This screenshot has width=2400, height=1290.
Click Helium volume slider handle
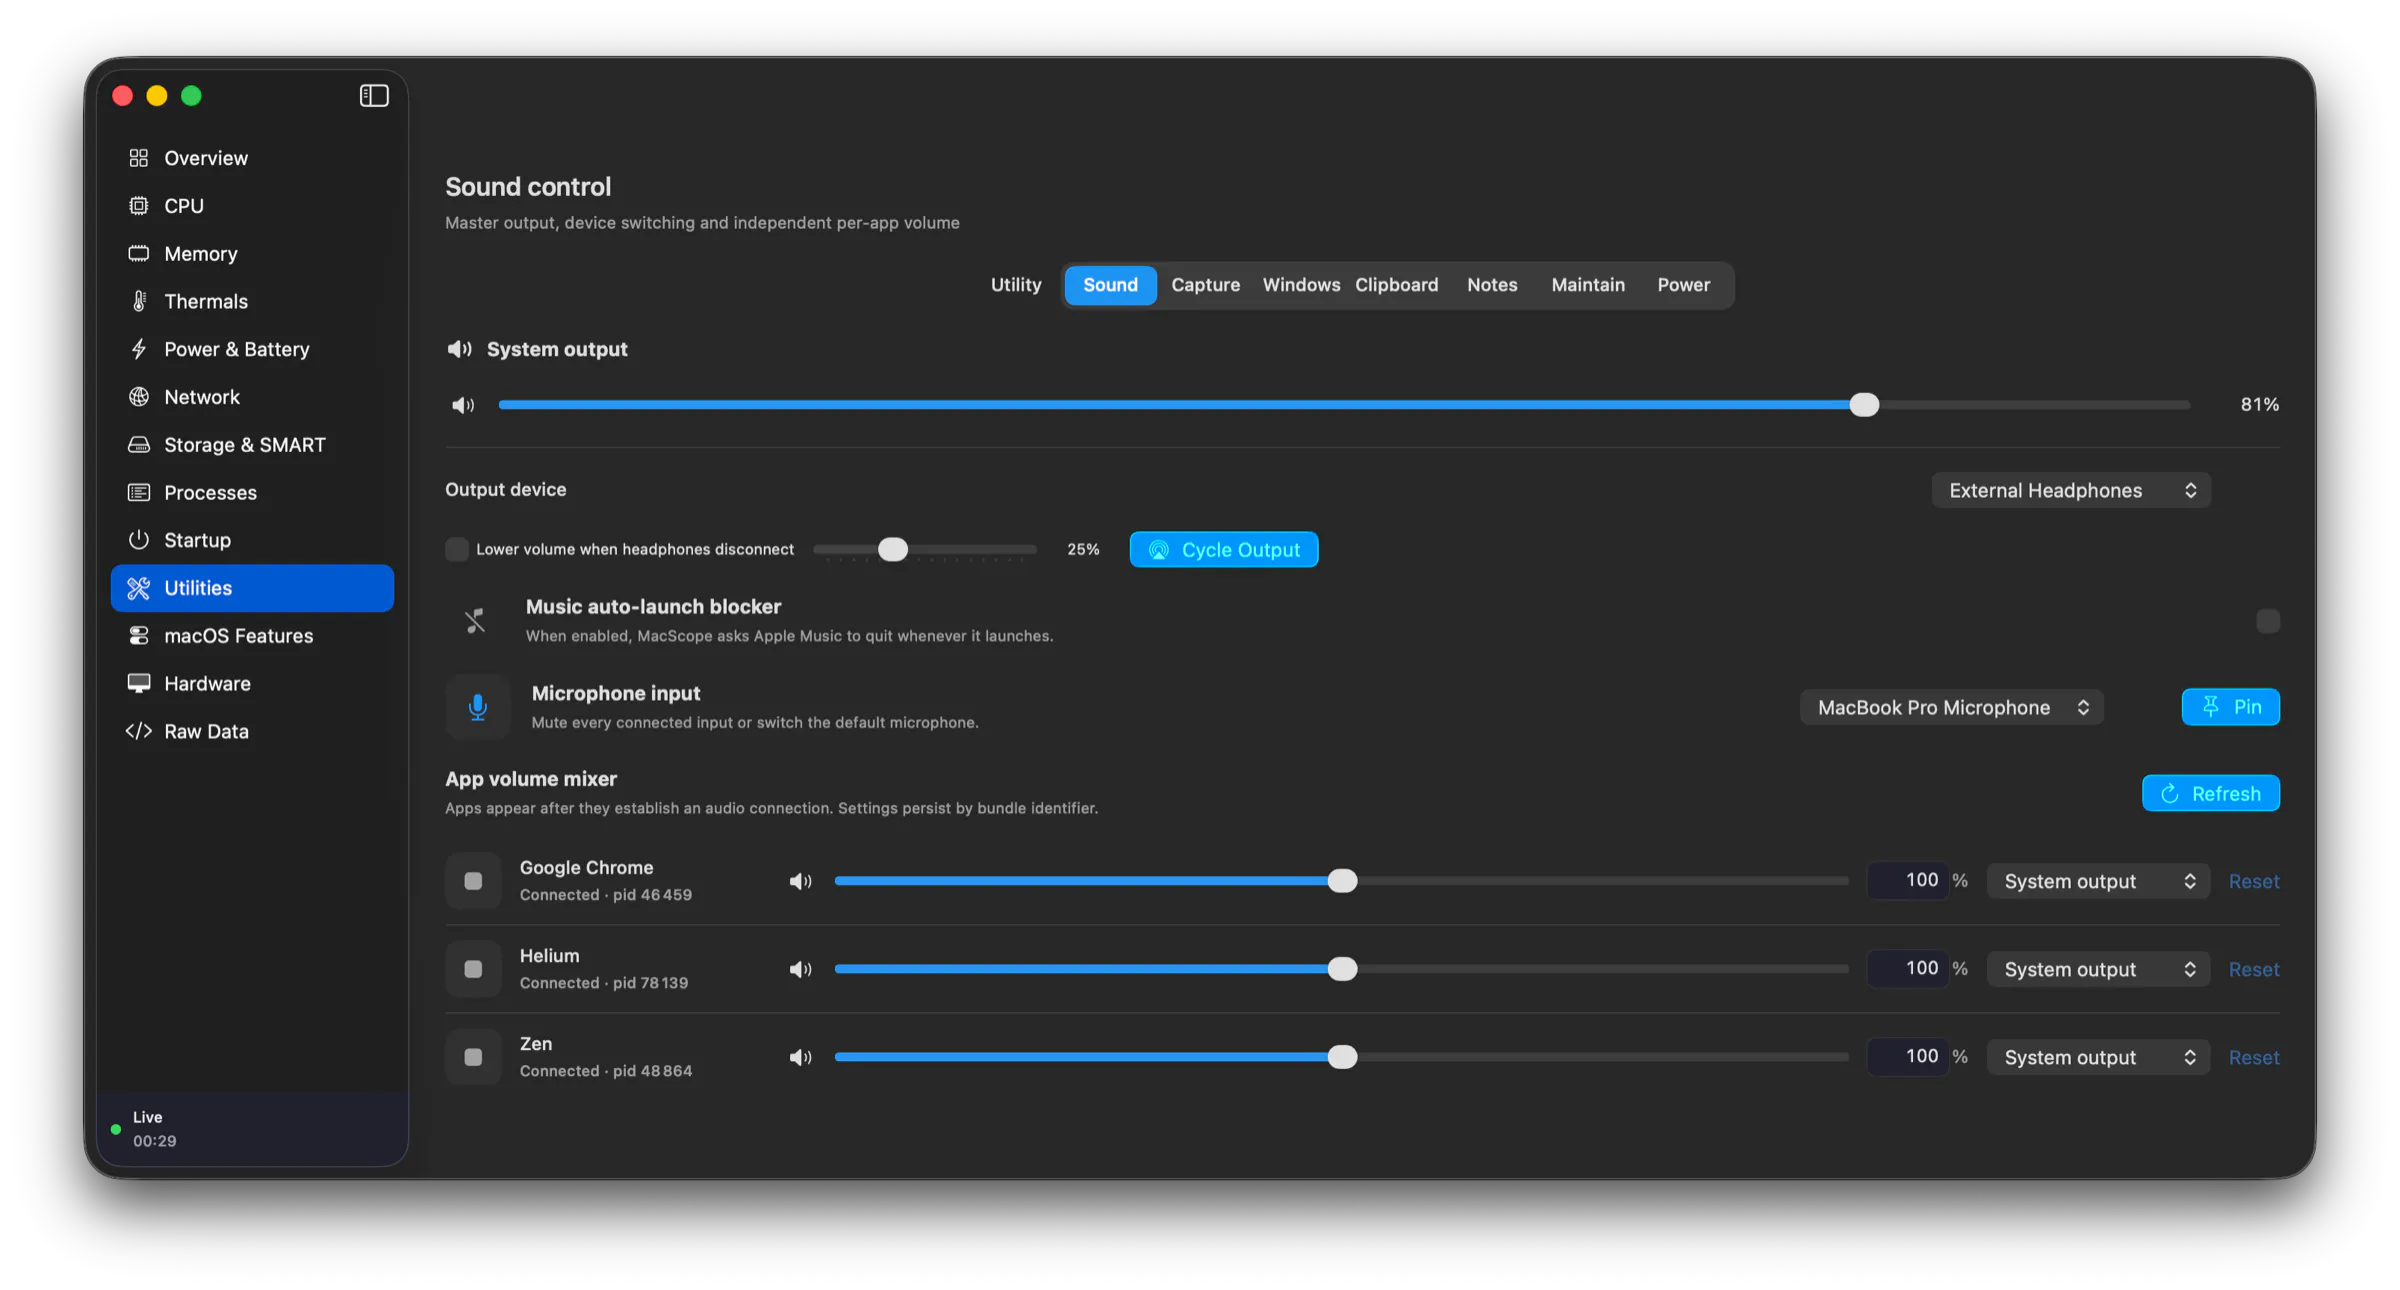pyautogui.click(x=1342, y=969)
